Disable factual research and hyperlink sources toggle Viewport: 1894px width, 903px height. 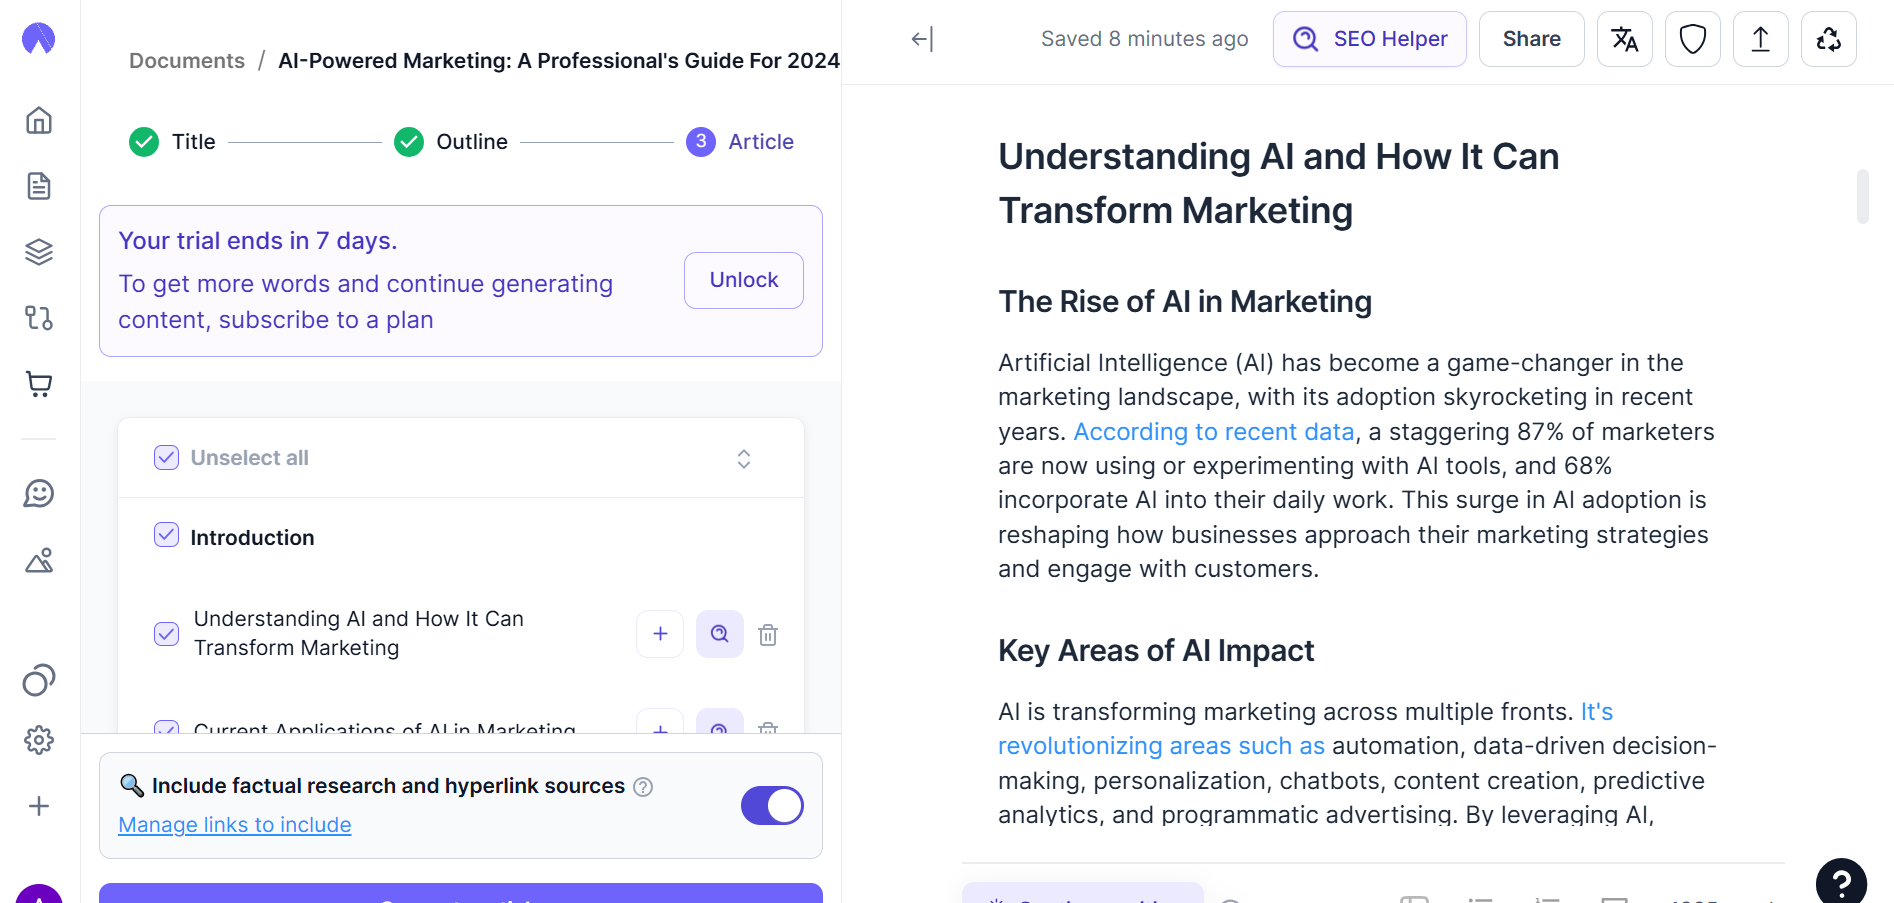tap(772, 805)
